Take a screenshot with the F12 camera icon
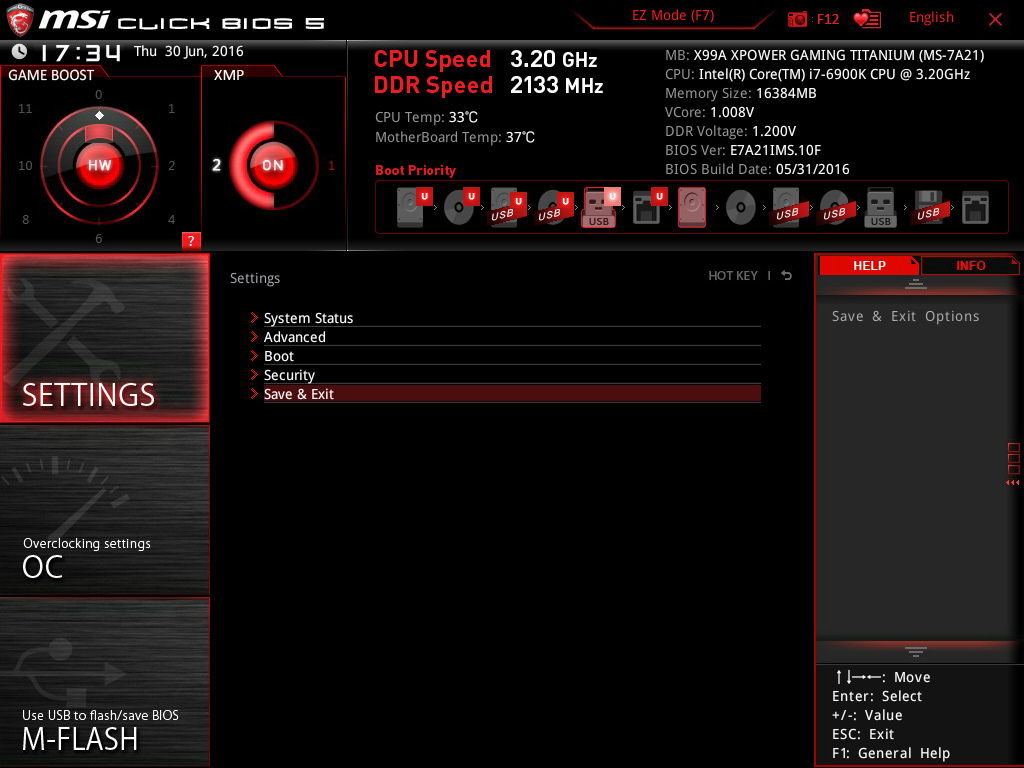Screen dimensions: 1024x768 (797, 19)
